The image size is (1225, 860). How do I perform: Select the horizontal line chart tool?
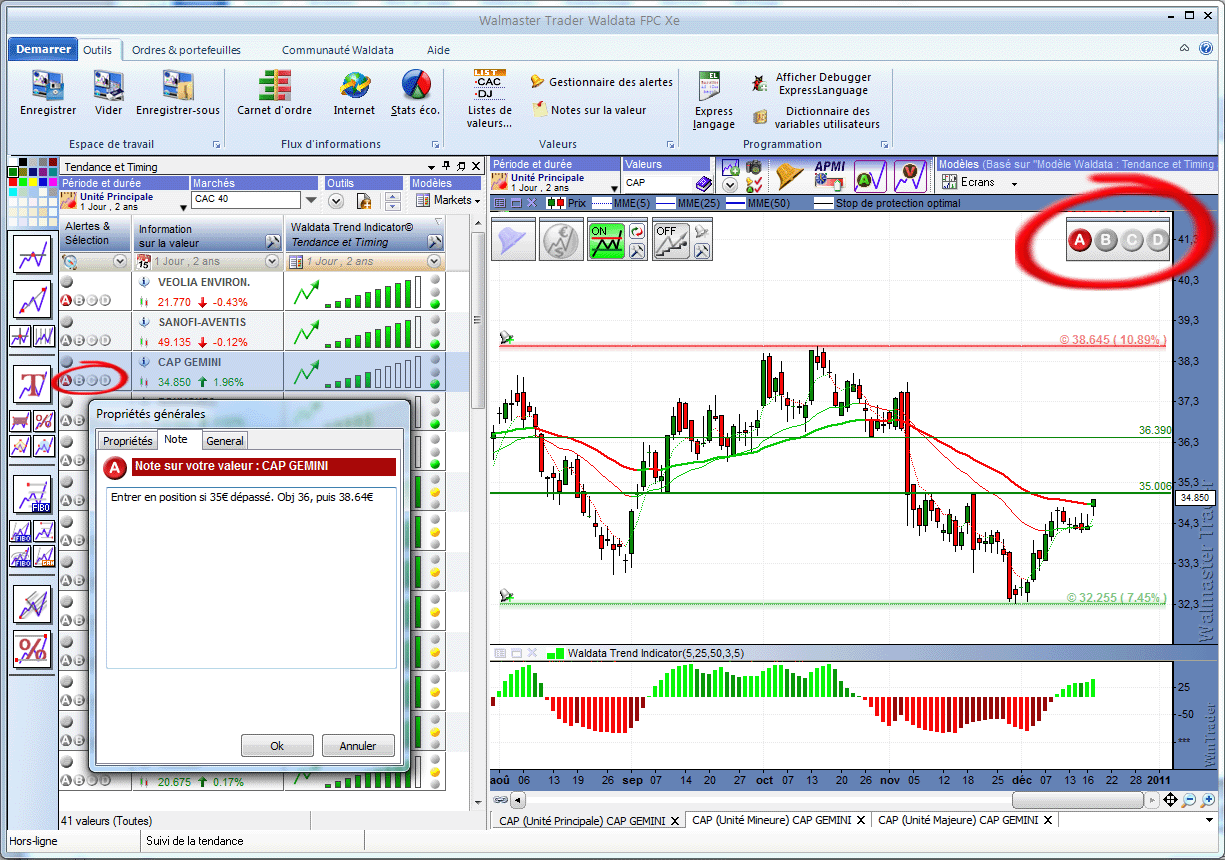coord(32,254)
